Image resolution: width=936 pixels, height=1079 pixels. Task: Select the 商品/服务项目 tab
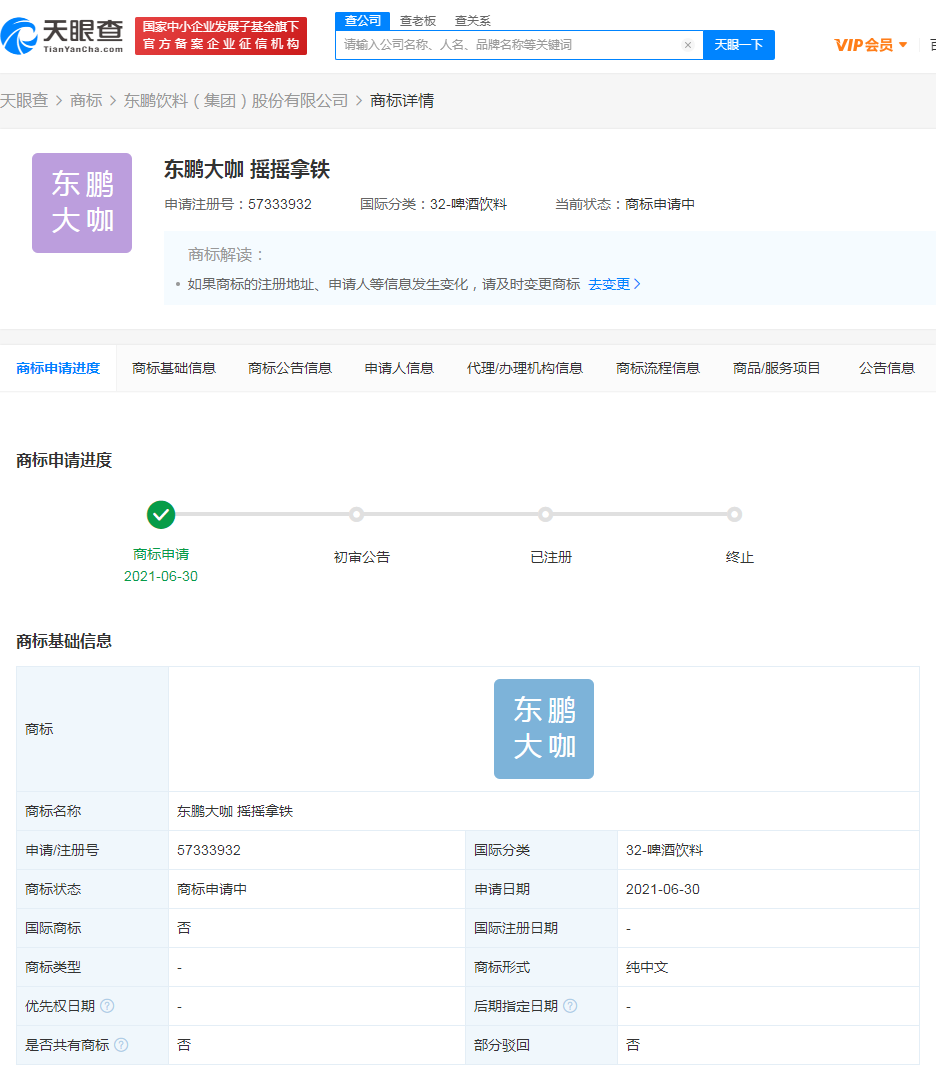click(776, 368)
